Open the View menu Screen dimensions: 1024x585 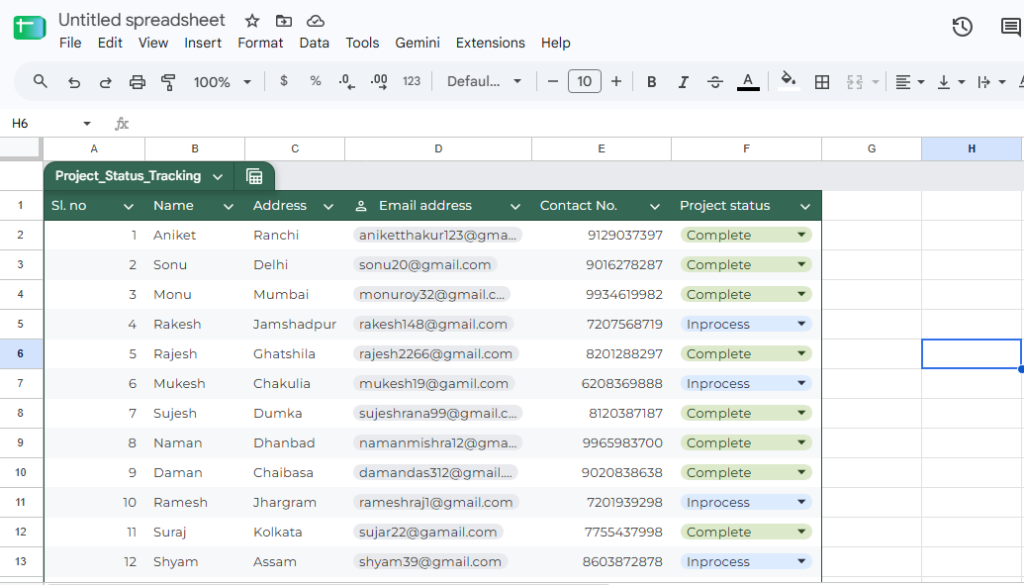click(x=153, y=42)
